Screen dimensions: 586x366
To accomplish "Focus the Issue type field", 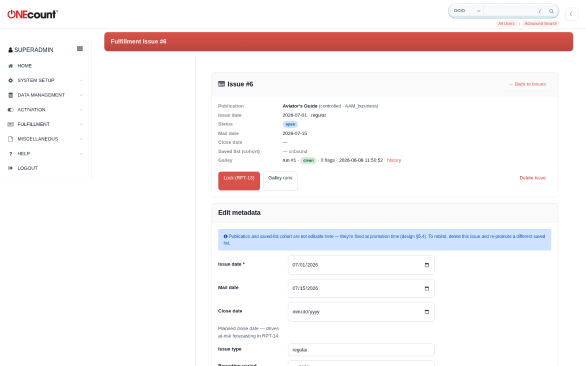I will point(361,350).
